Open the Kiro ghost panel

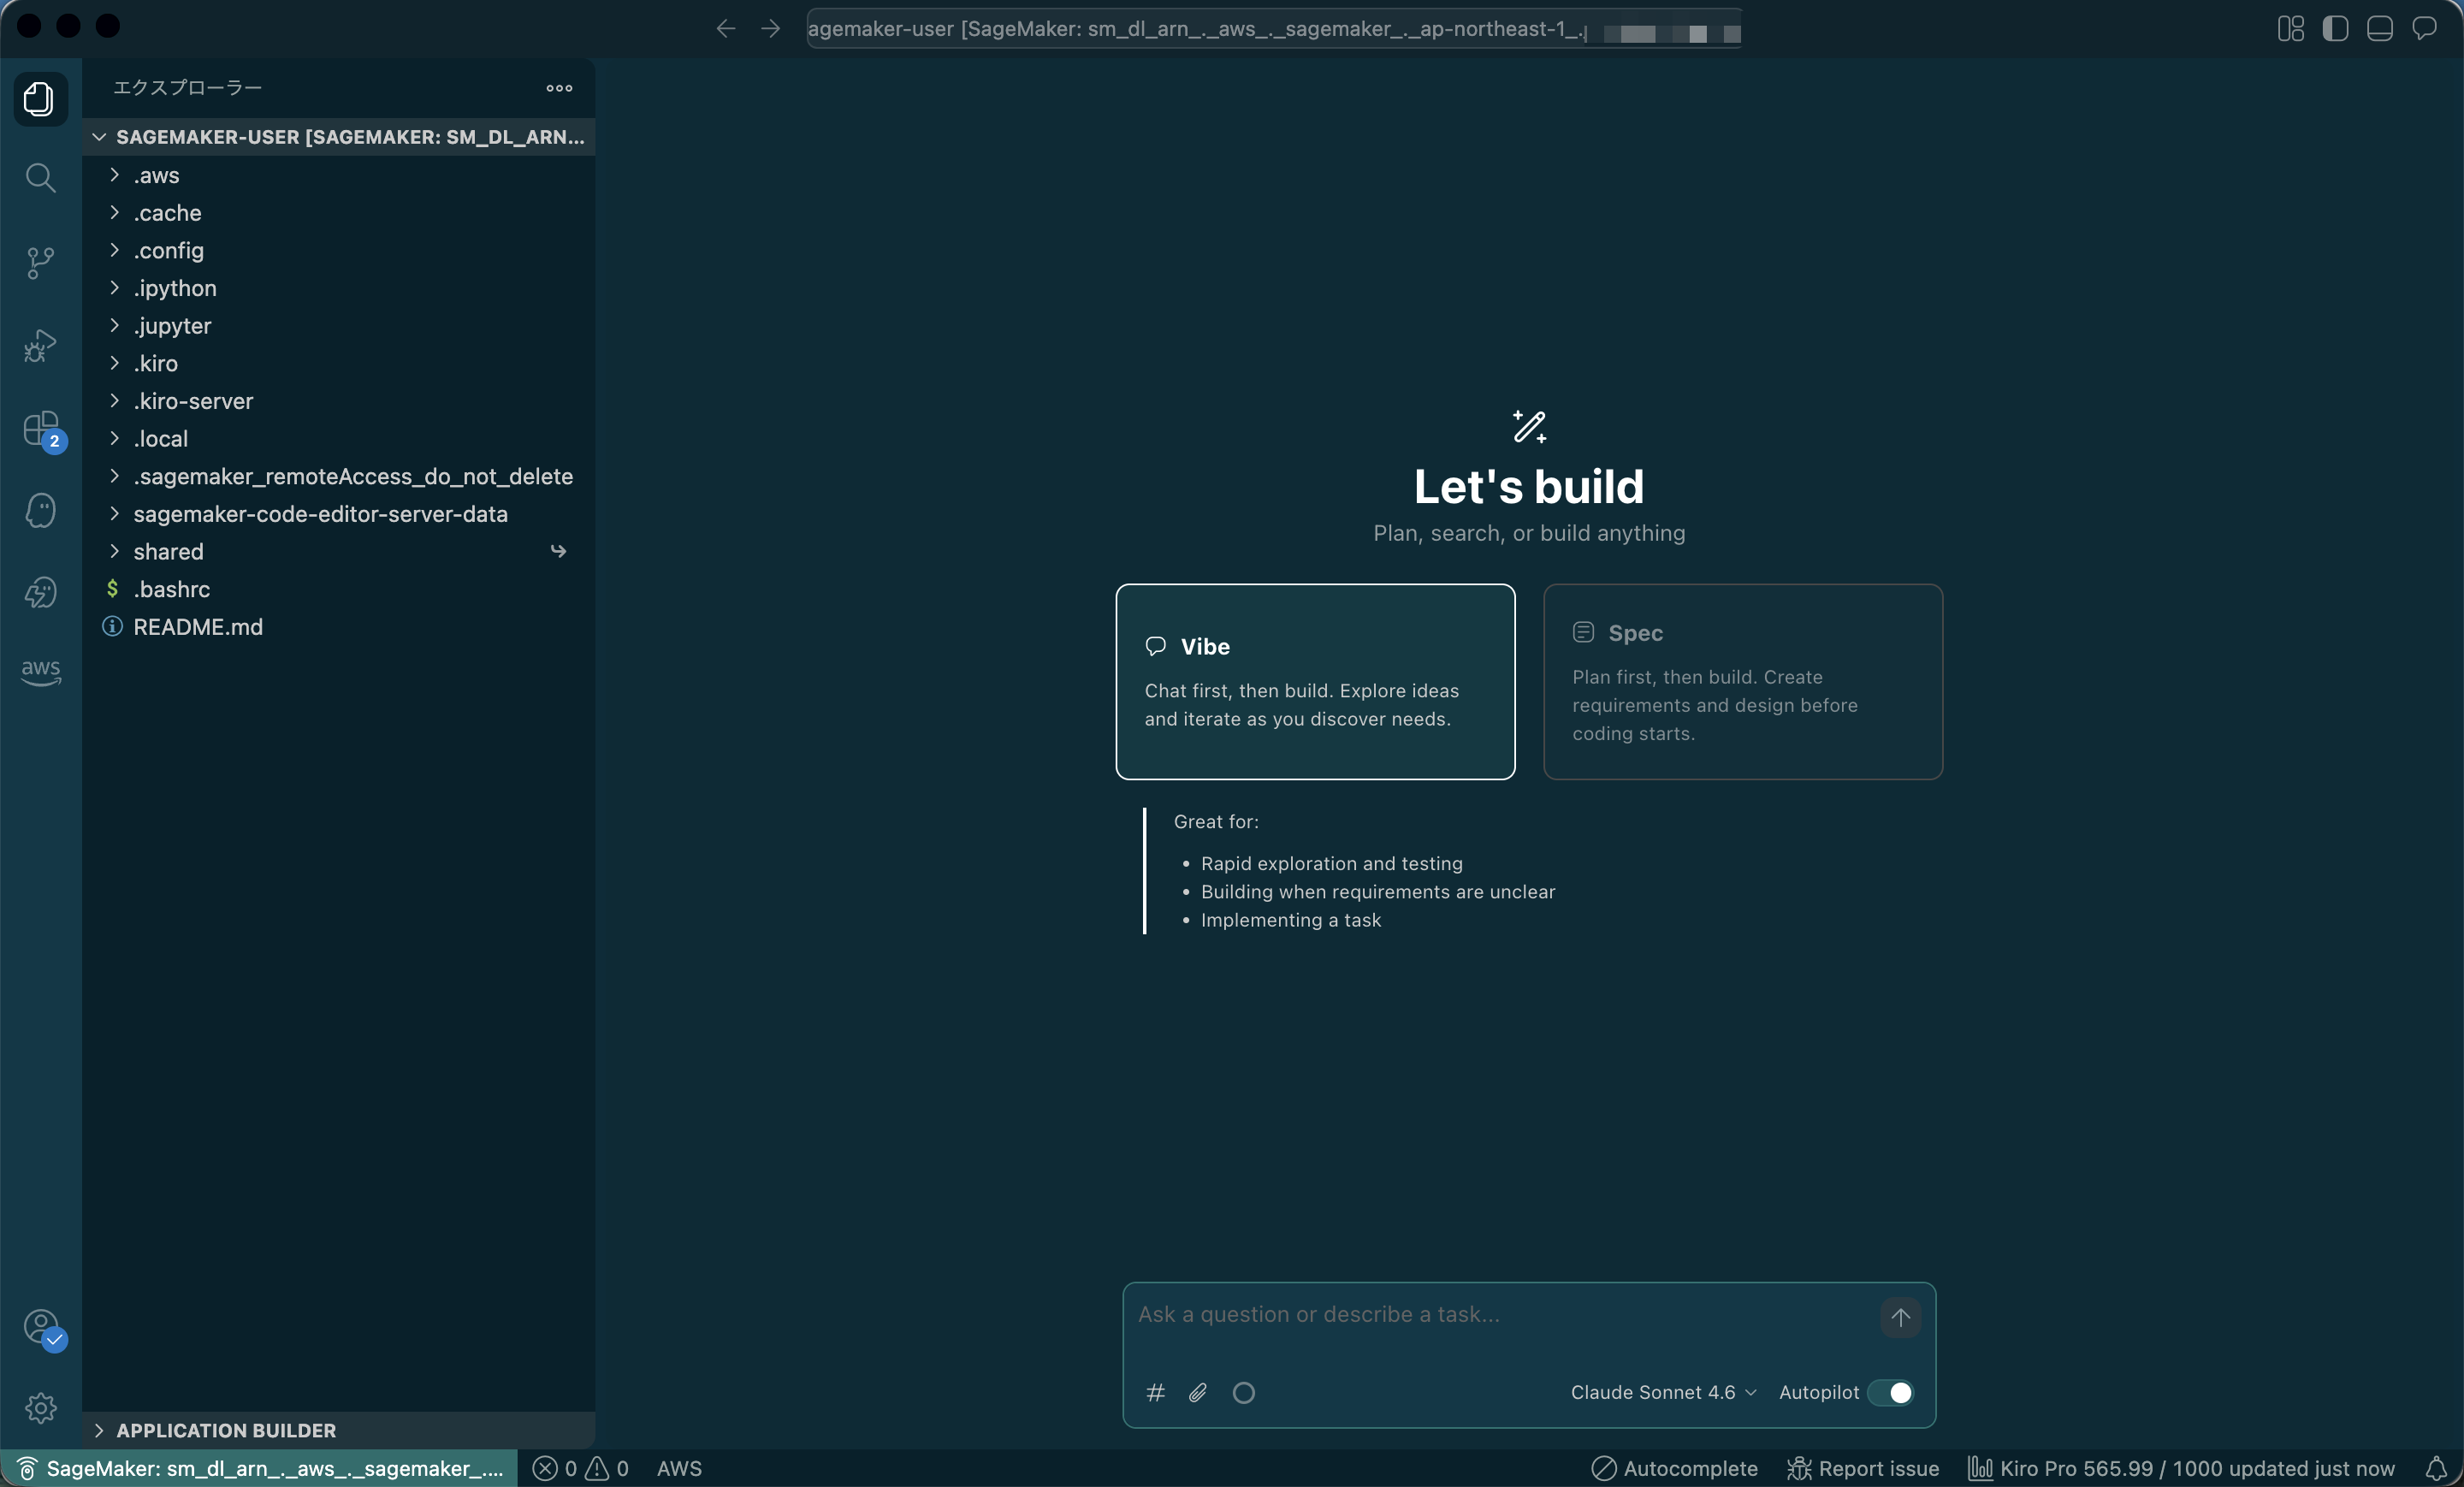point(40,510)
